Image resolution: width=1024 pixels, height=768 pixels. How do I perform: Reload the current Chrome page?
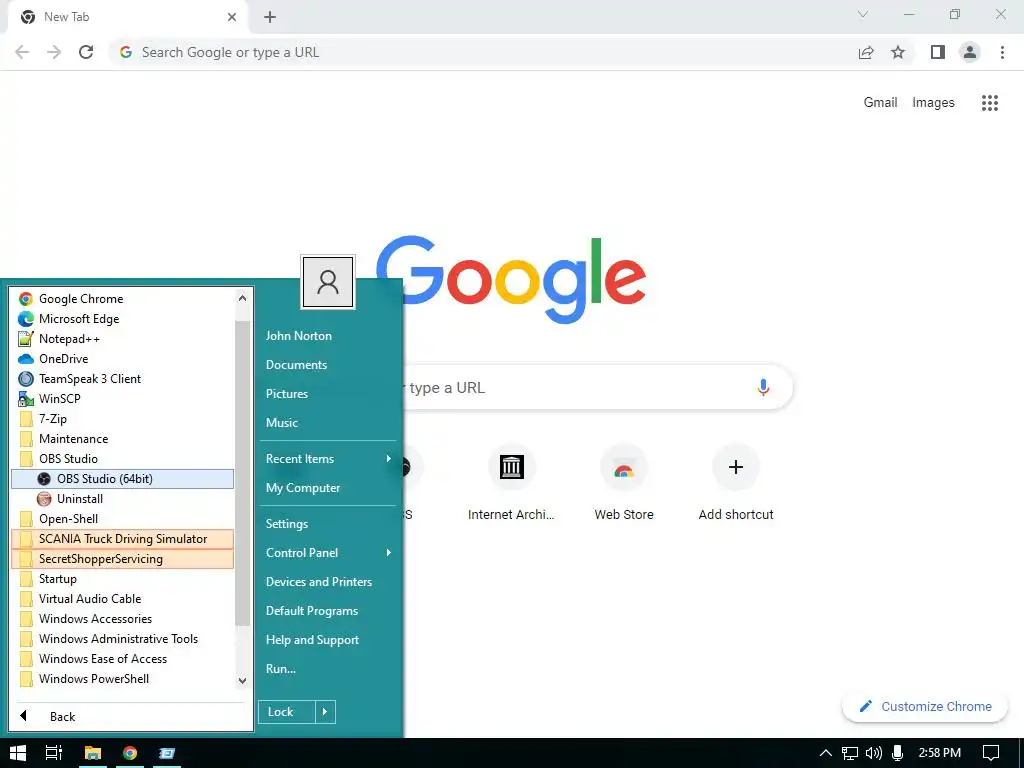(x=86, y=52)
